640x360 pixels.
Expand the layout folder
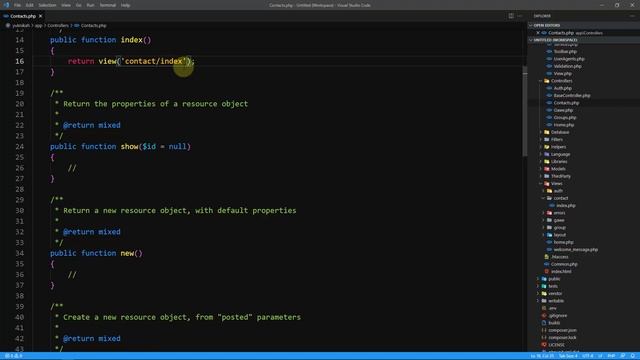560,235
